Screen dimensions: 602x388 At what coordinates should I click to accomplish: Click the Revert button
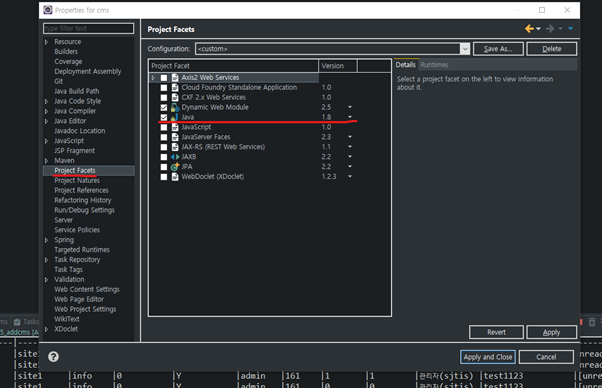point(496,332)
